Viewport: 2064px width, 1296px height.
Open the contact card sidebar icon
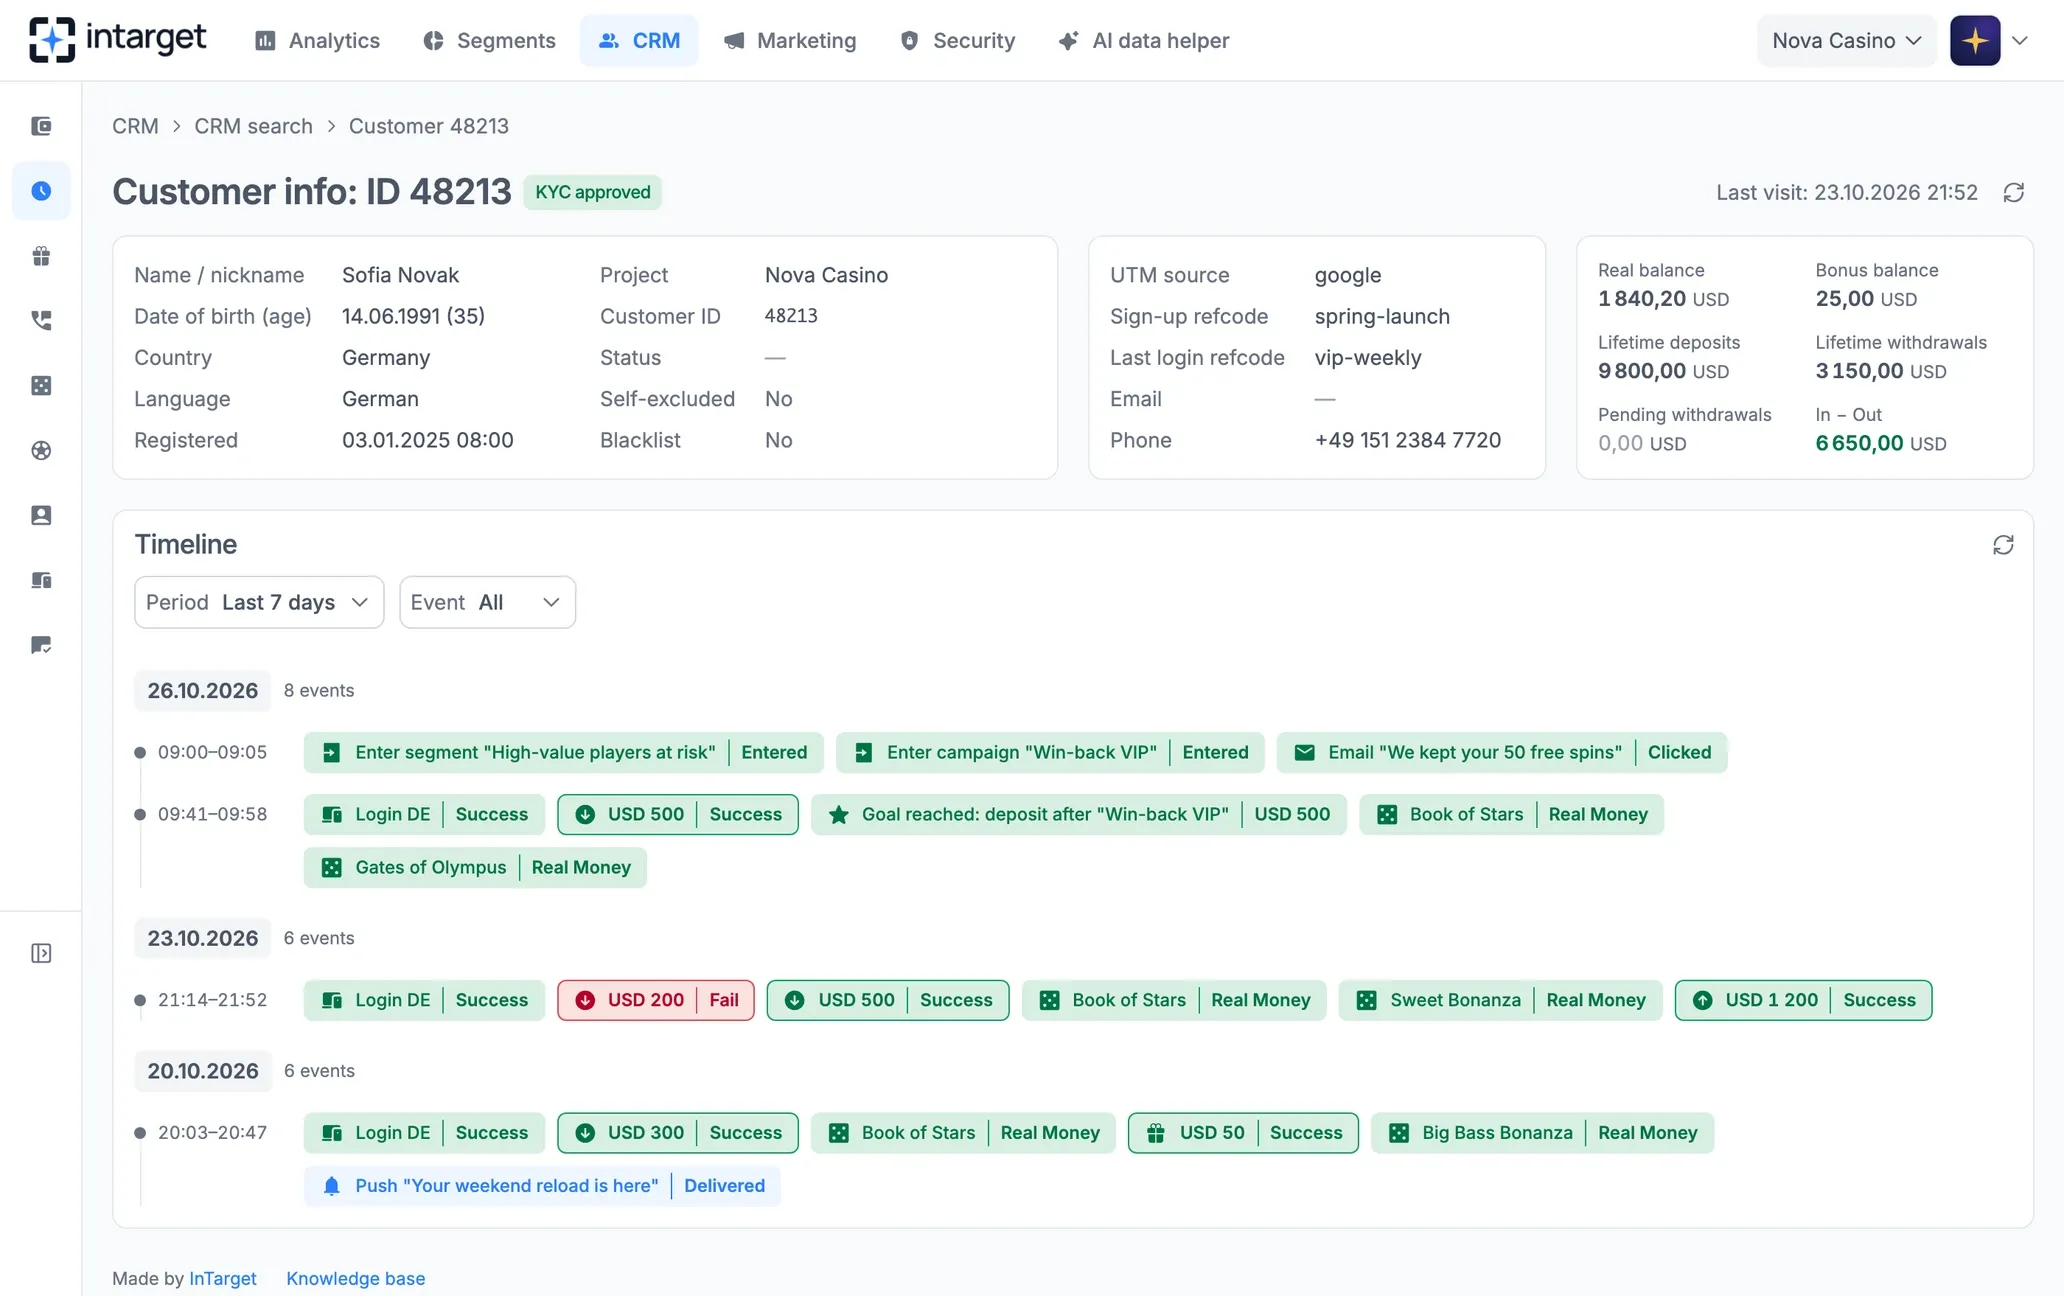41,516
